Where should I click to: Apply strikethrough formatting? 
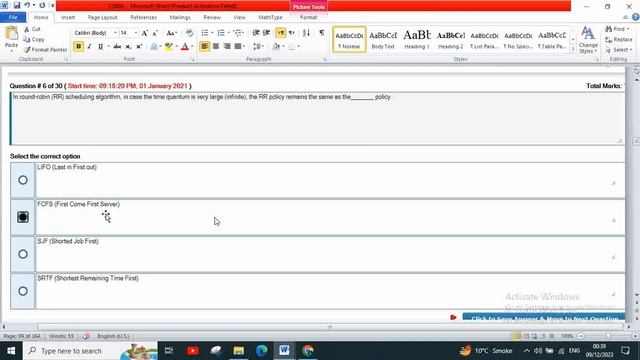point(117,47)
